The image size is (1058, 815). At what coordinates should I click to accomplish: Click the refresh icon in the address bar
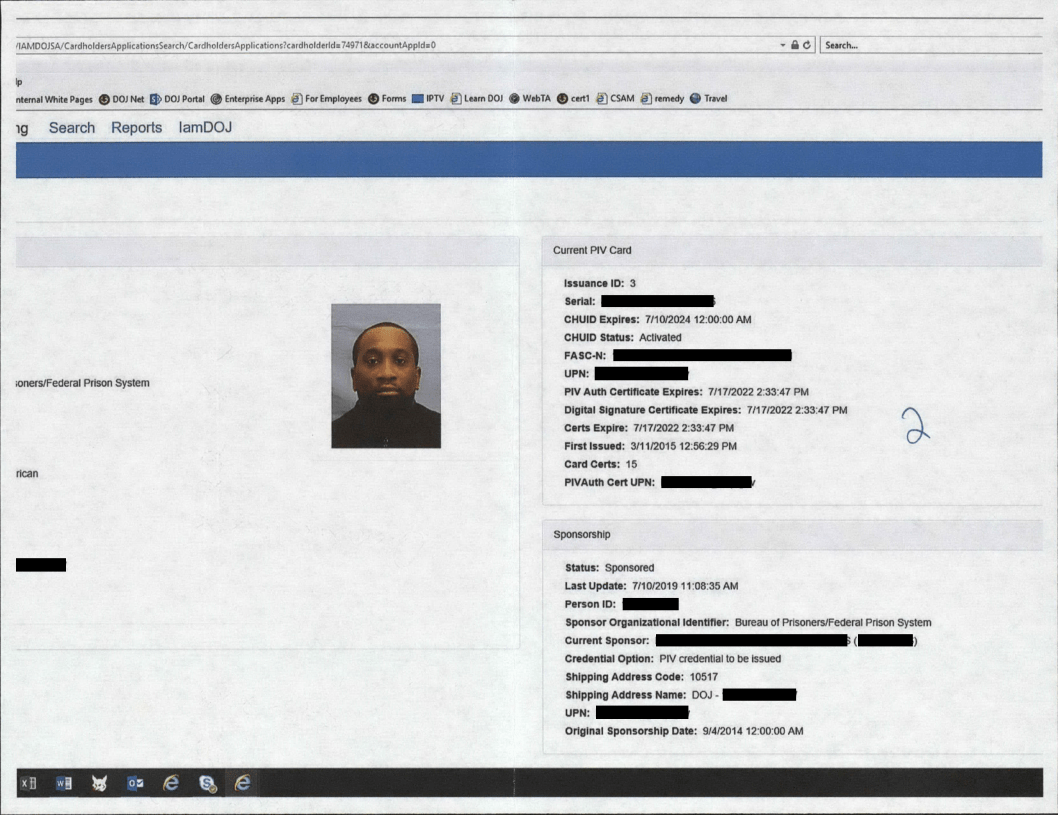[806, 45]
